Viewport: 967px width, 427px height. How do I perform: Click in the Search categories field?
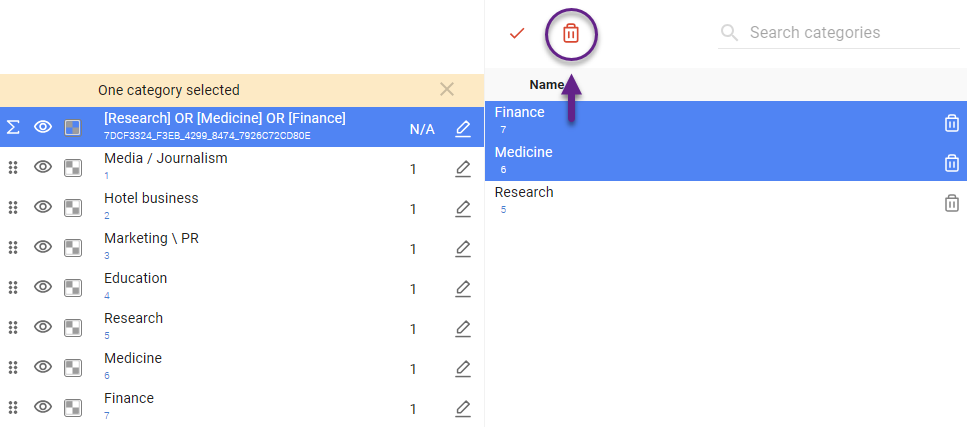pyautogui.click(x=850, y=33)
